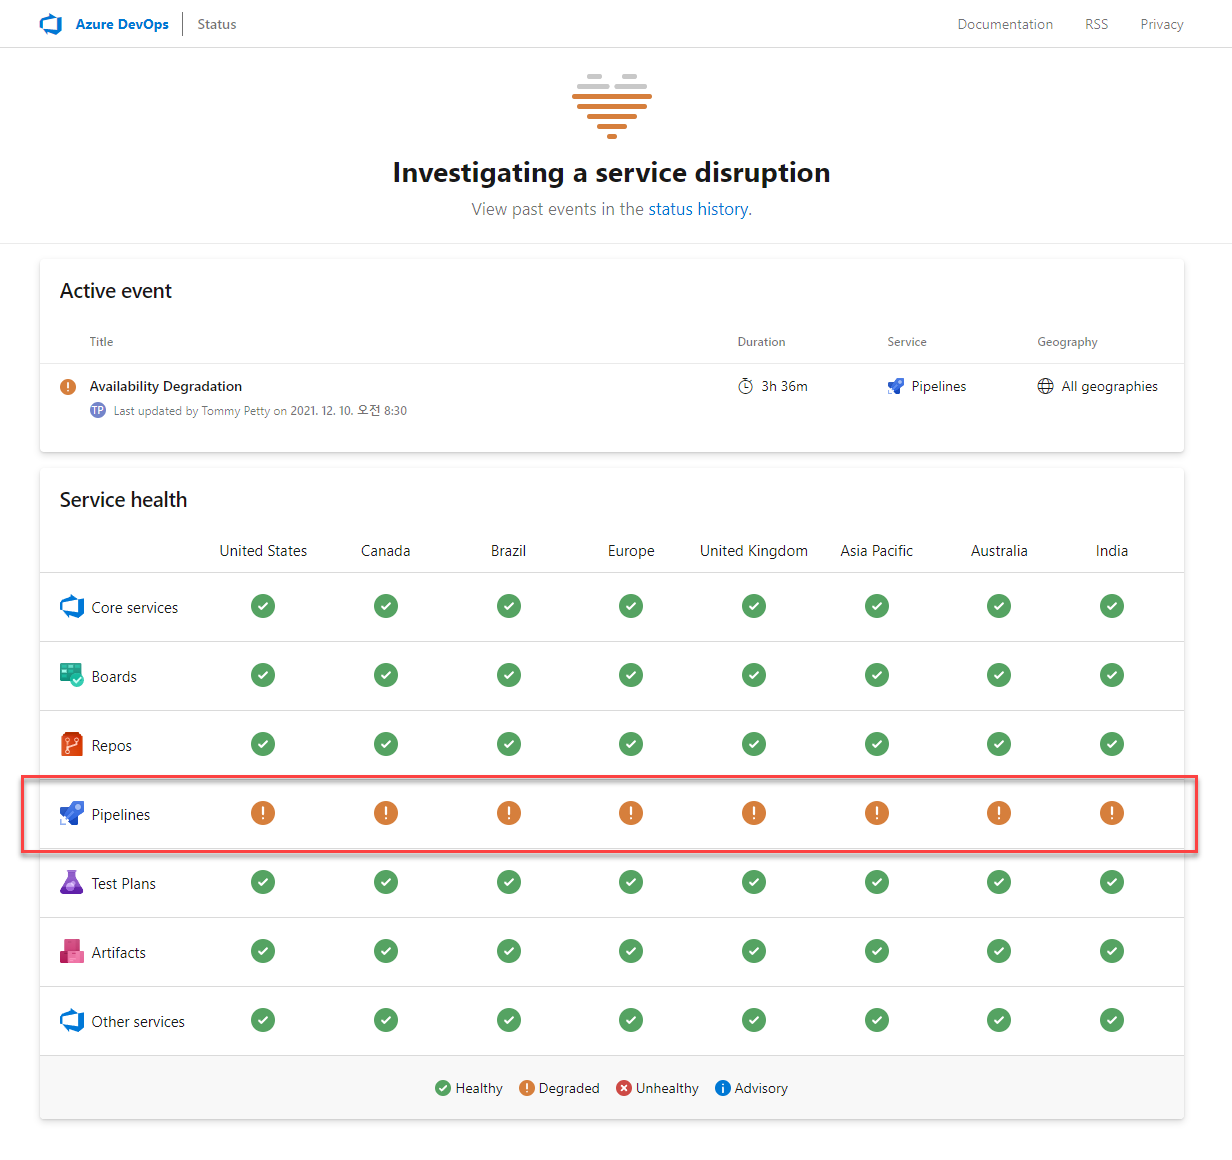The image size is (1232, 1160).
Task: Click the Core services healthy status for Europe
Action: coord(631,606)
